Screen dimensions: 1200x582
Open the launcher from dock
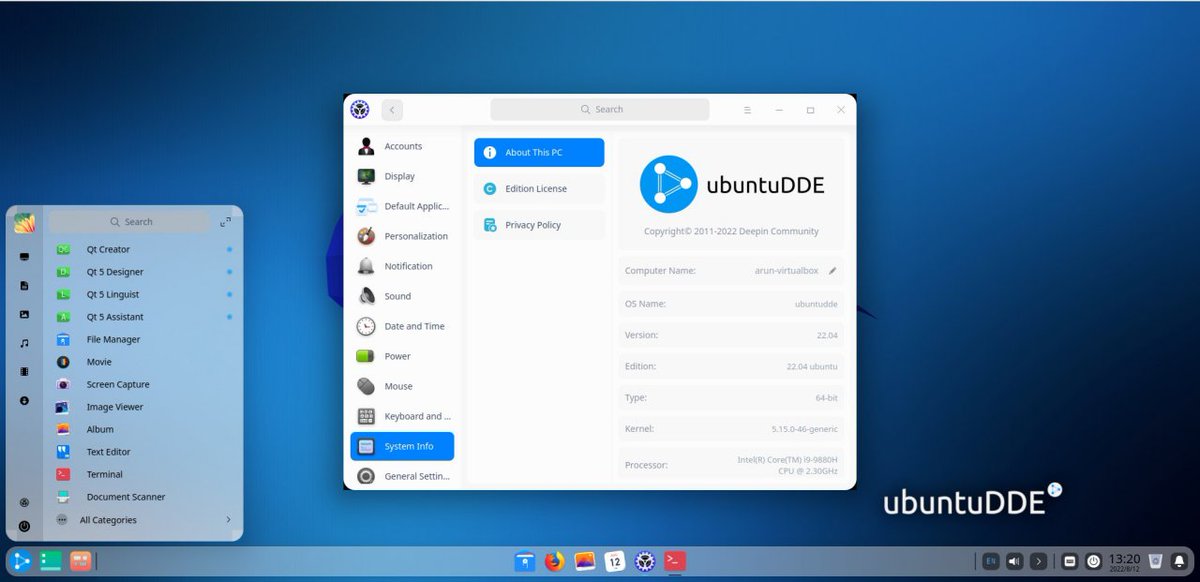(x=22, y=561)
